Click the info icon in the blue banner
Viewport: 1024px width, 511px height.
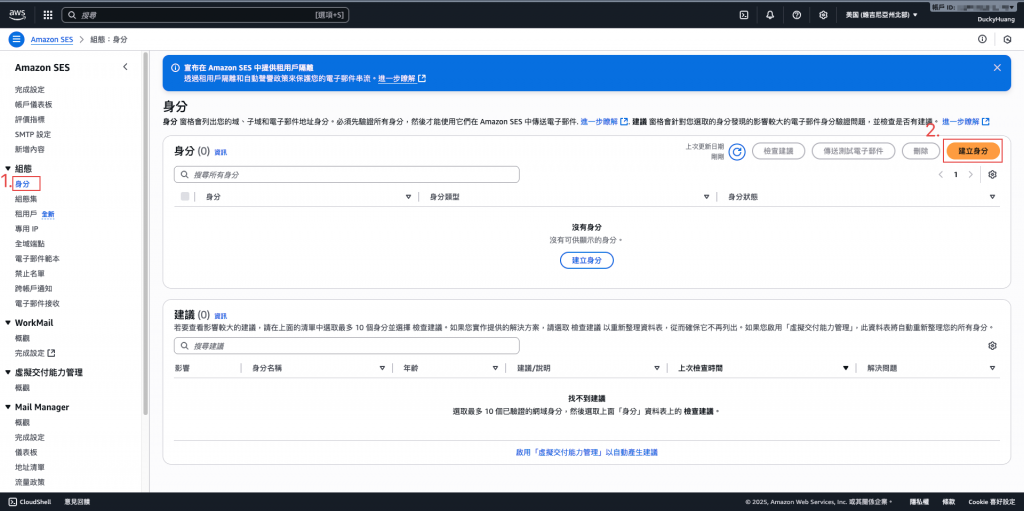(174, 67)
